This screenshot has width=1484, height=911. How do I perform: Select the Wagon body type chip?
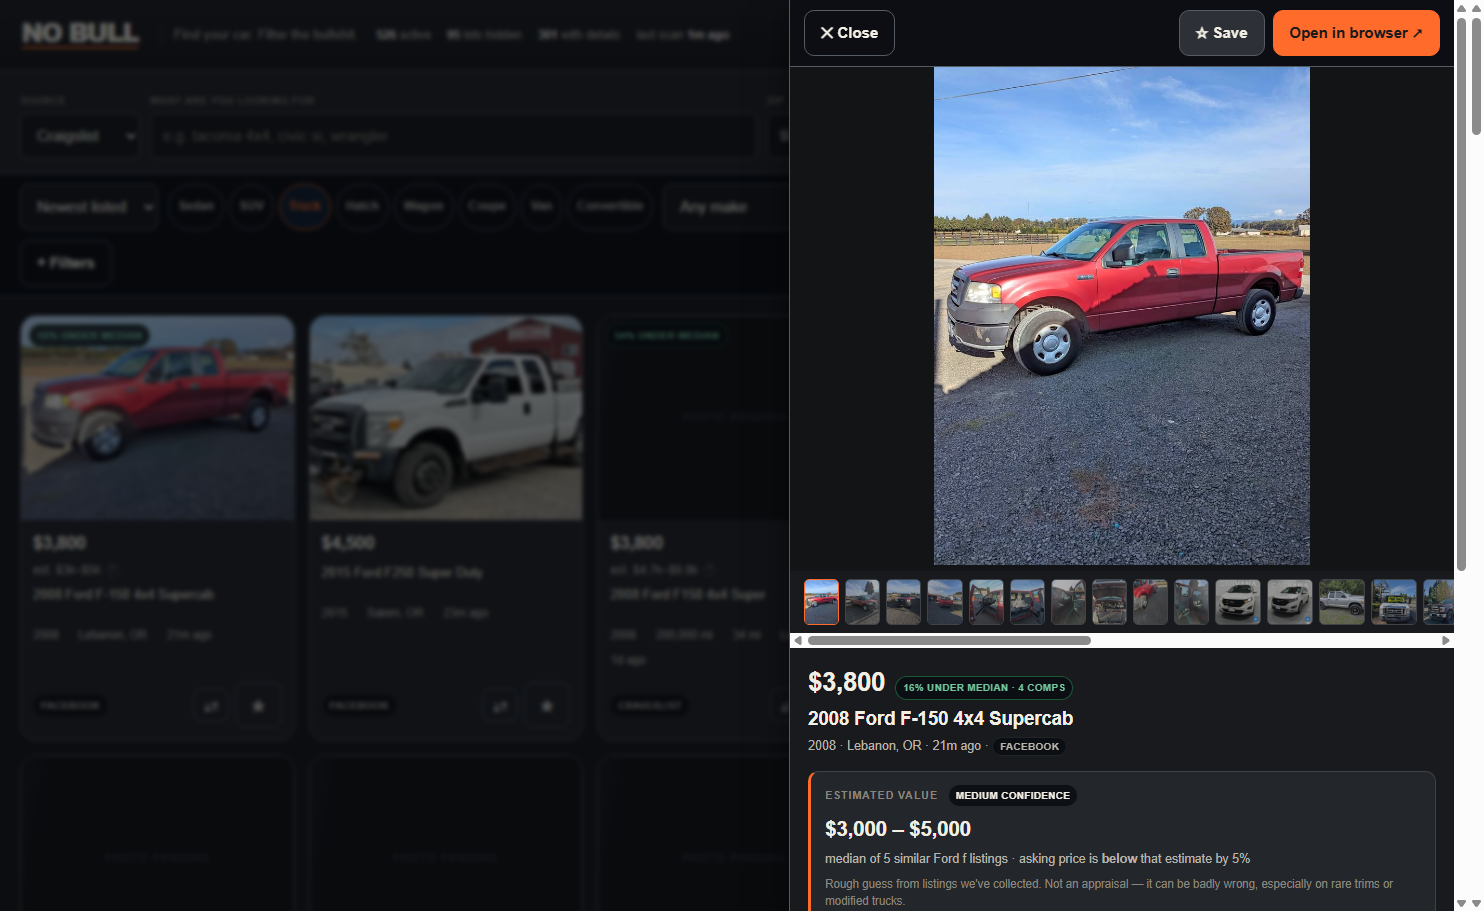point(424,206)
